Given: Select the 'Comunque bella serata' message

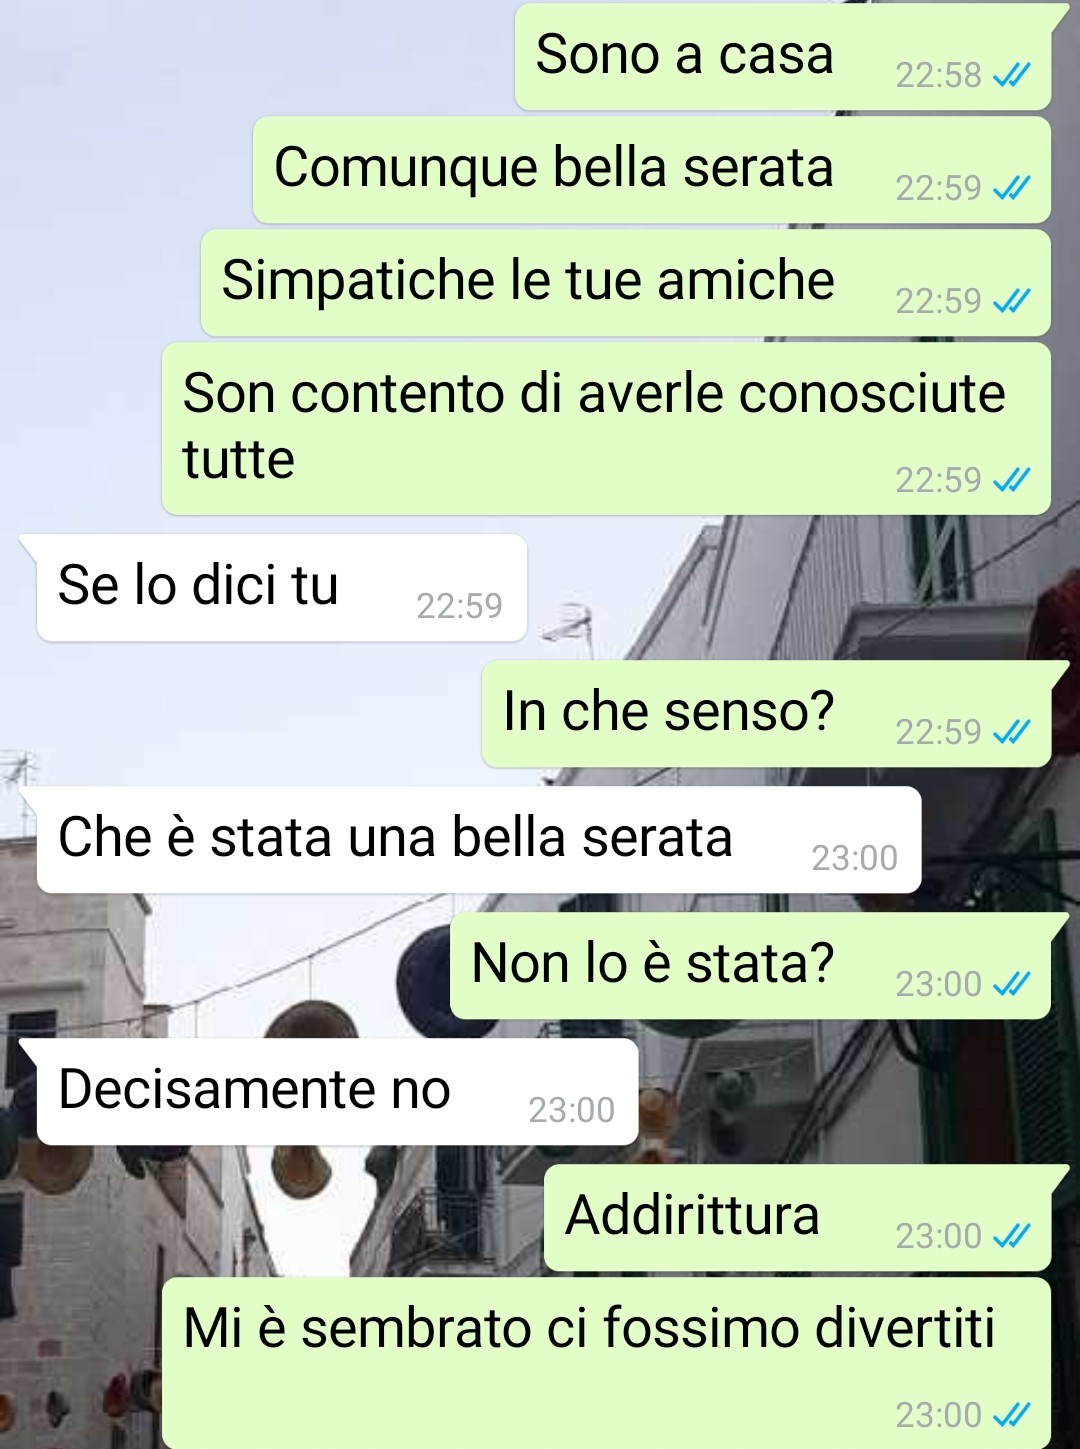Looking at the screenshot, I should click(652, 170).
